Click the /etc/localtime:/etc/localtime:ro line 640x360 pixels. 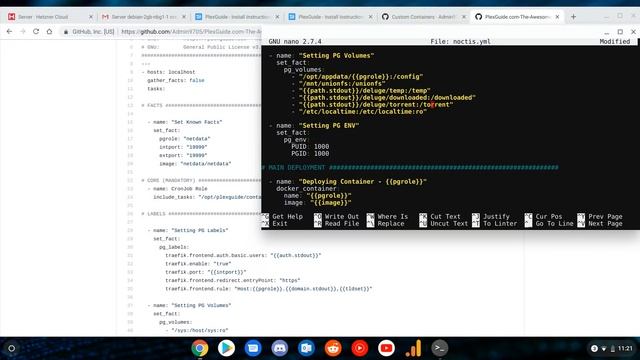tap(359, 111)
